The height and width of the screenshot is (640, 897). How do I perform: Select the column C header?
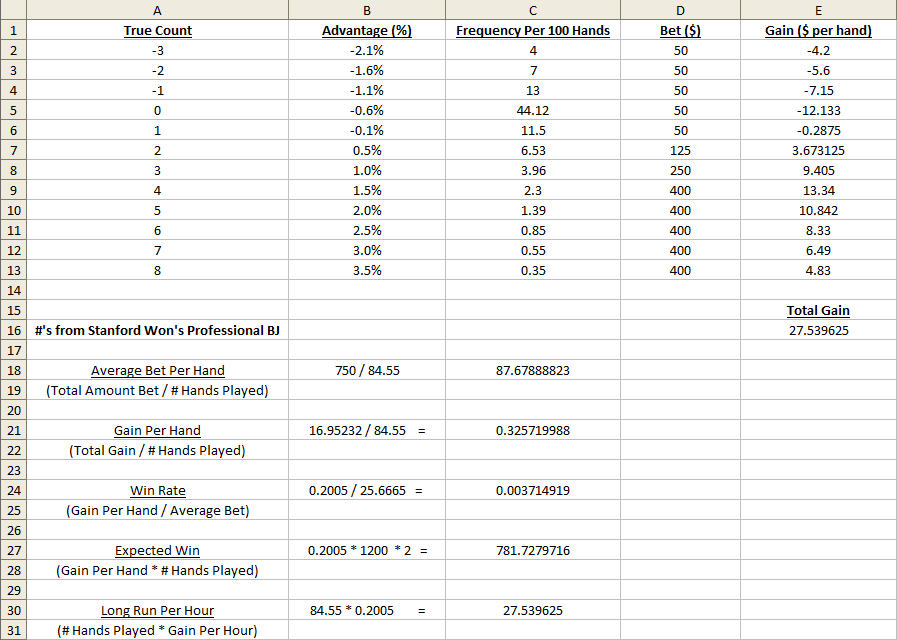coord(533,10)
